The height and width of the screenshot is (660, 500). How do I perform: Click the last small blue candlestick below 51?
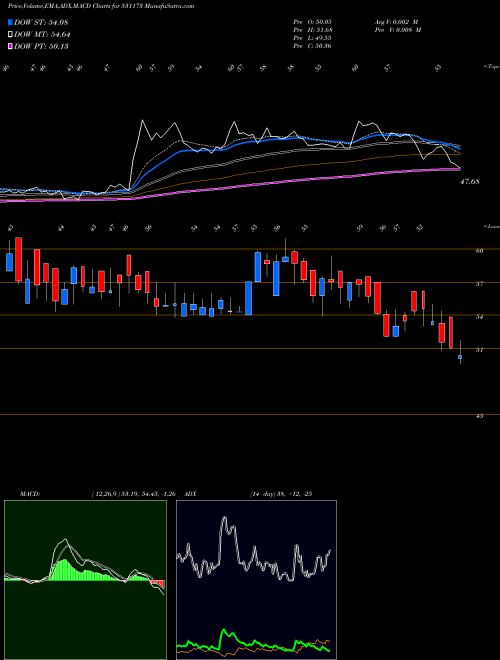pyautogui.click(x=460, y=357)
